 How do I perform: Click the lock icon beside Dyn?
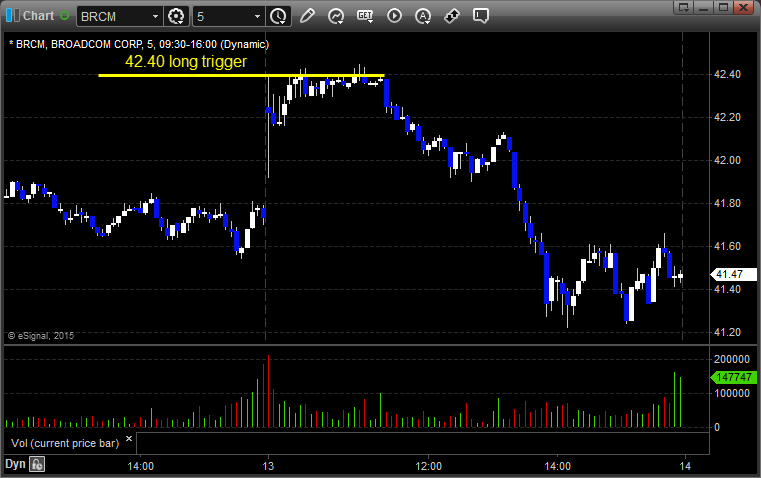click(37, 464)
